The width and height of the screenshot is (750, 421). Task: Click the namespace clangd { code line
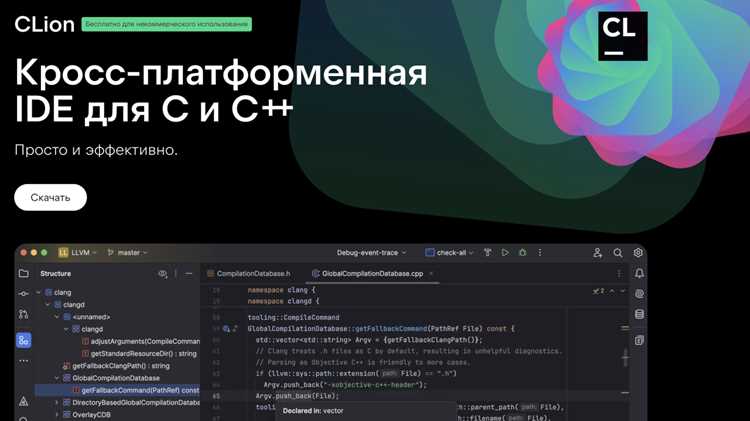[x=283, y=301]
